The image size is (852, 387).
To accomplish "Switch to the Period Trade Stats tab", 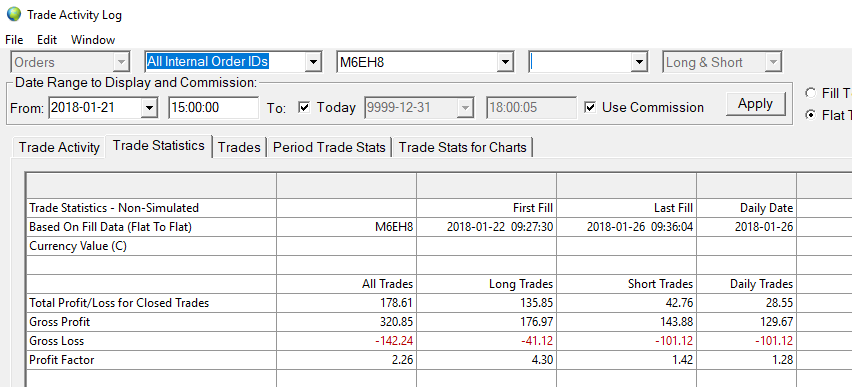I will [329, 147].
